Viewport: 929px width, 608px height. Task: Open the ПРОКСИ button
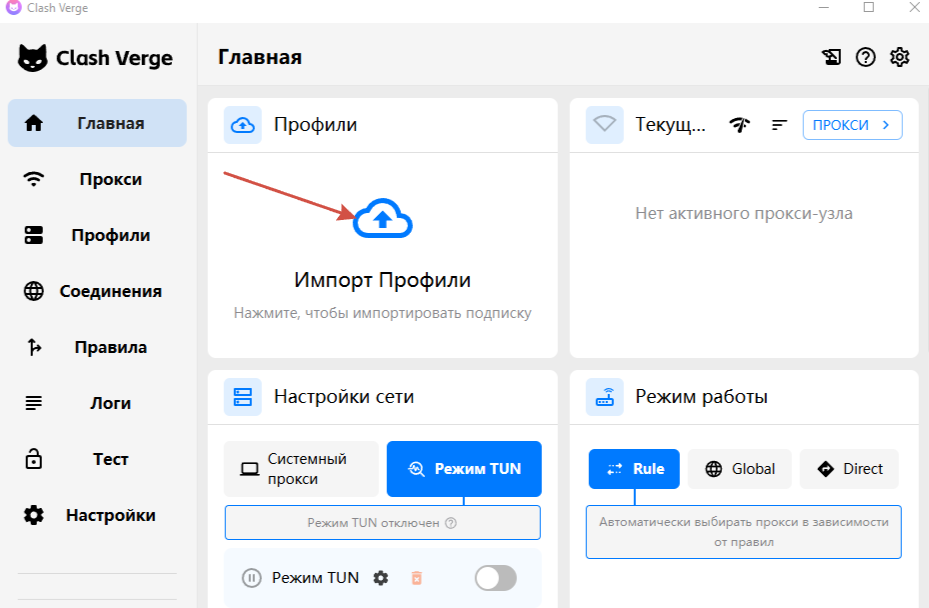(853, 125)
